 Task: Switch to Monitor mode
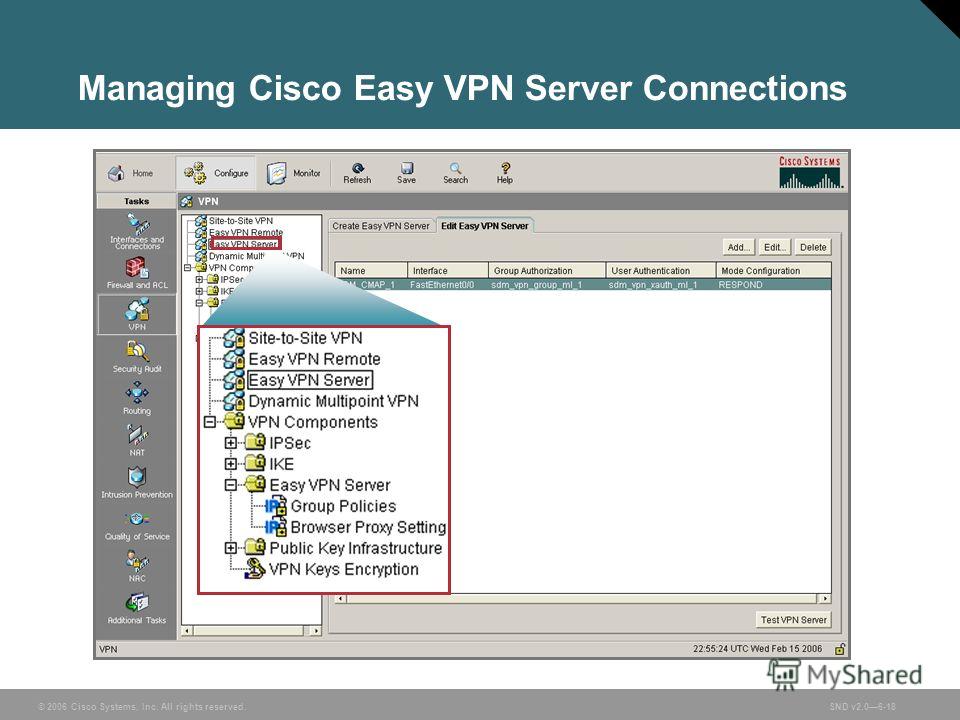pos(294,173)
